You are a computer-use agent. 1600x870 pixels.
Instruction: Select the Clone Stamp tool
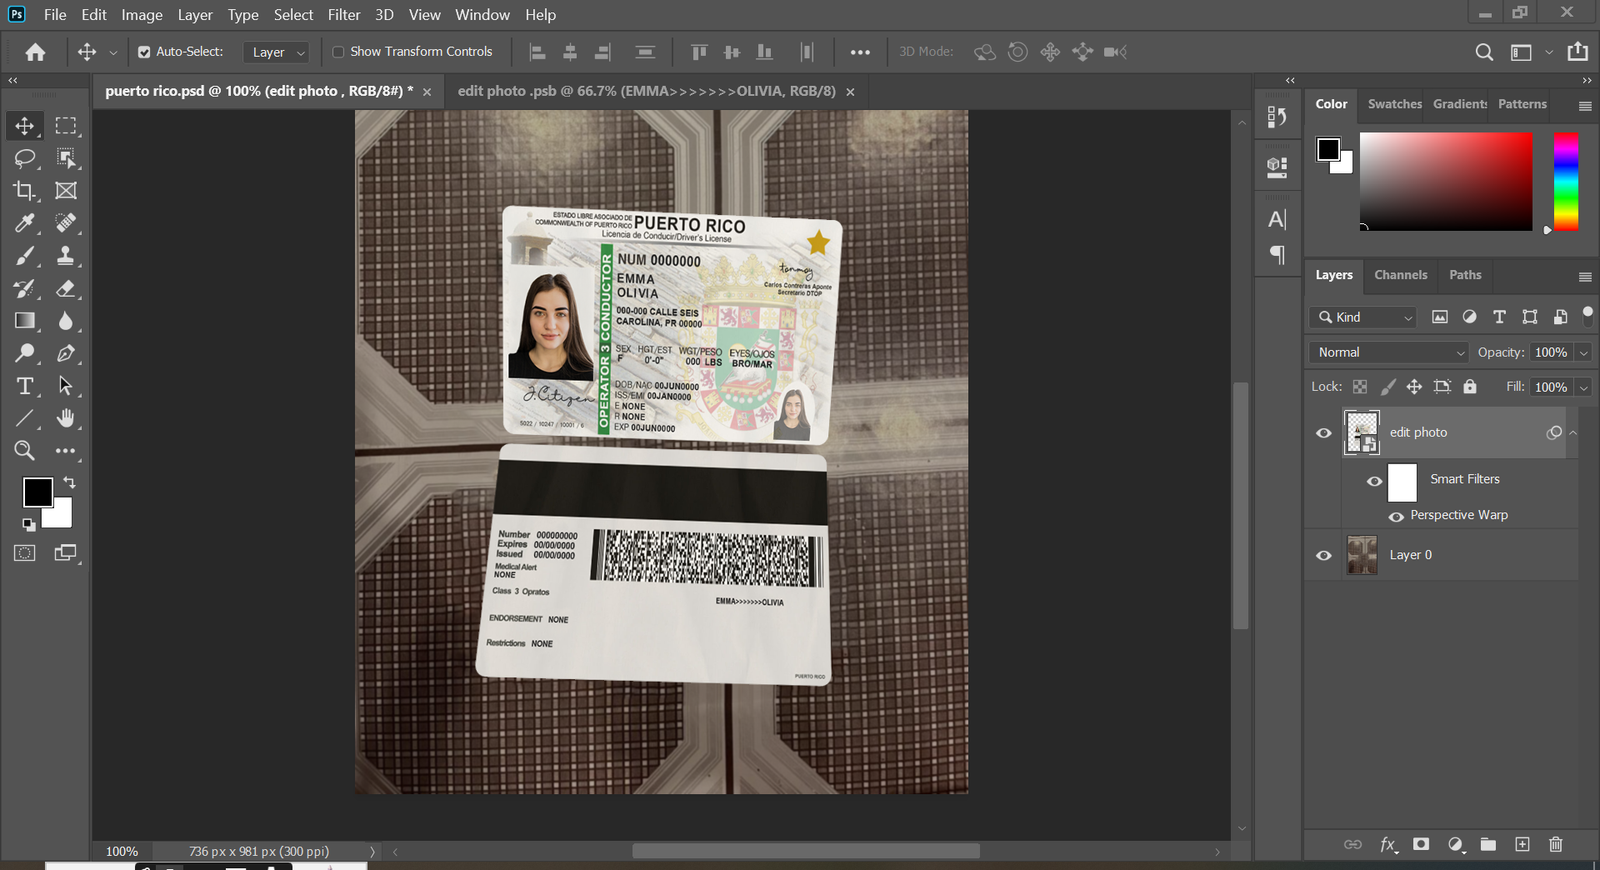point(66,256)
